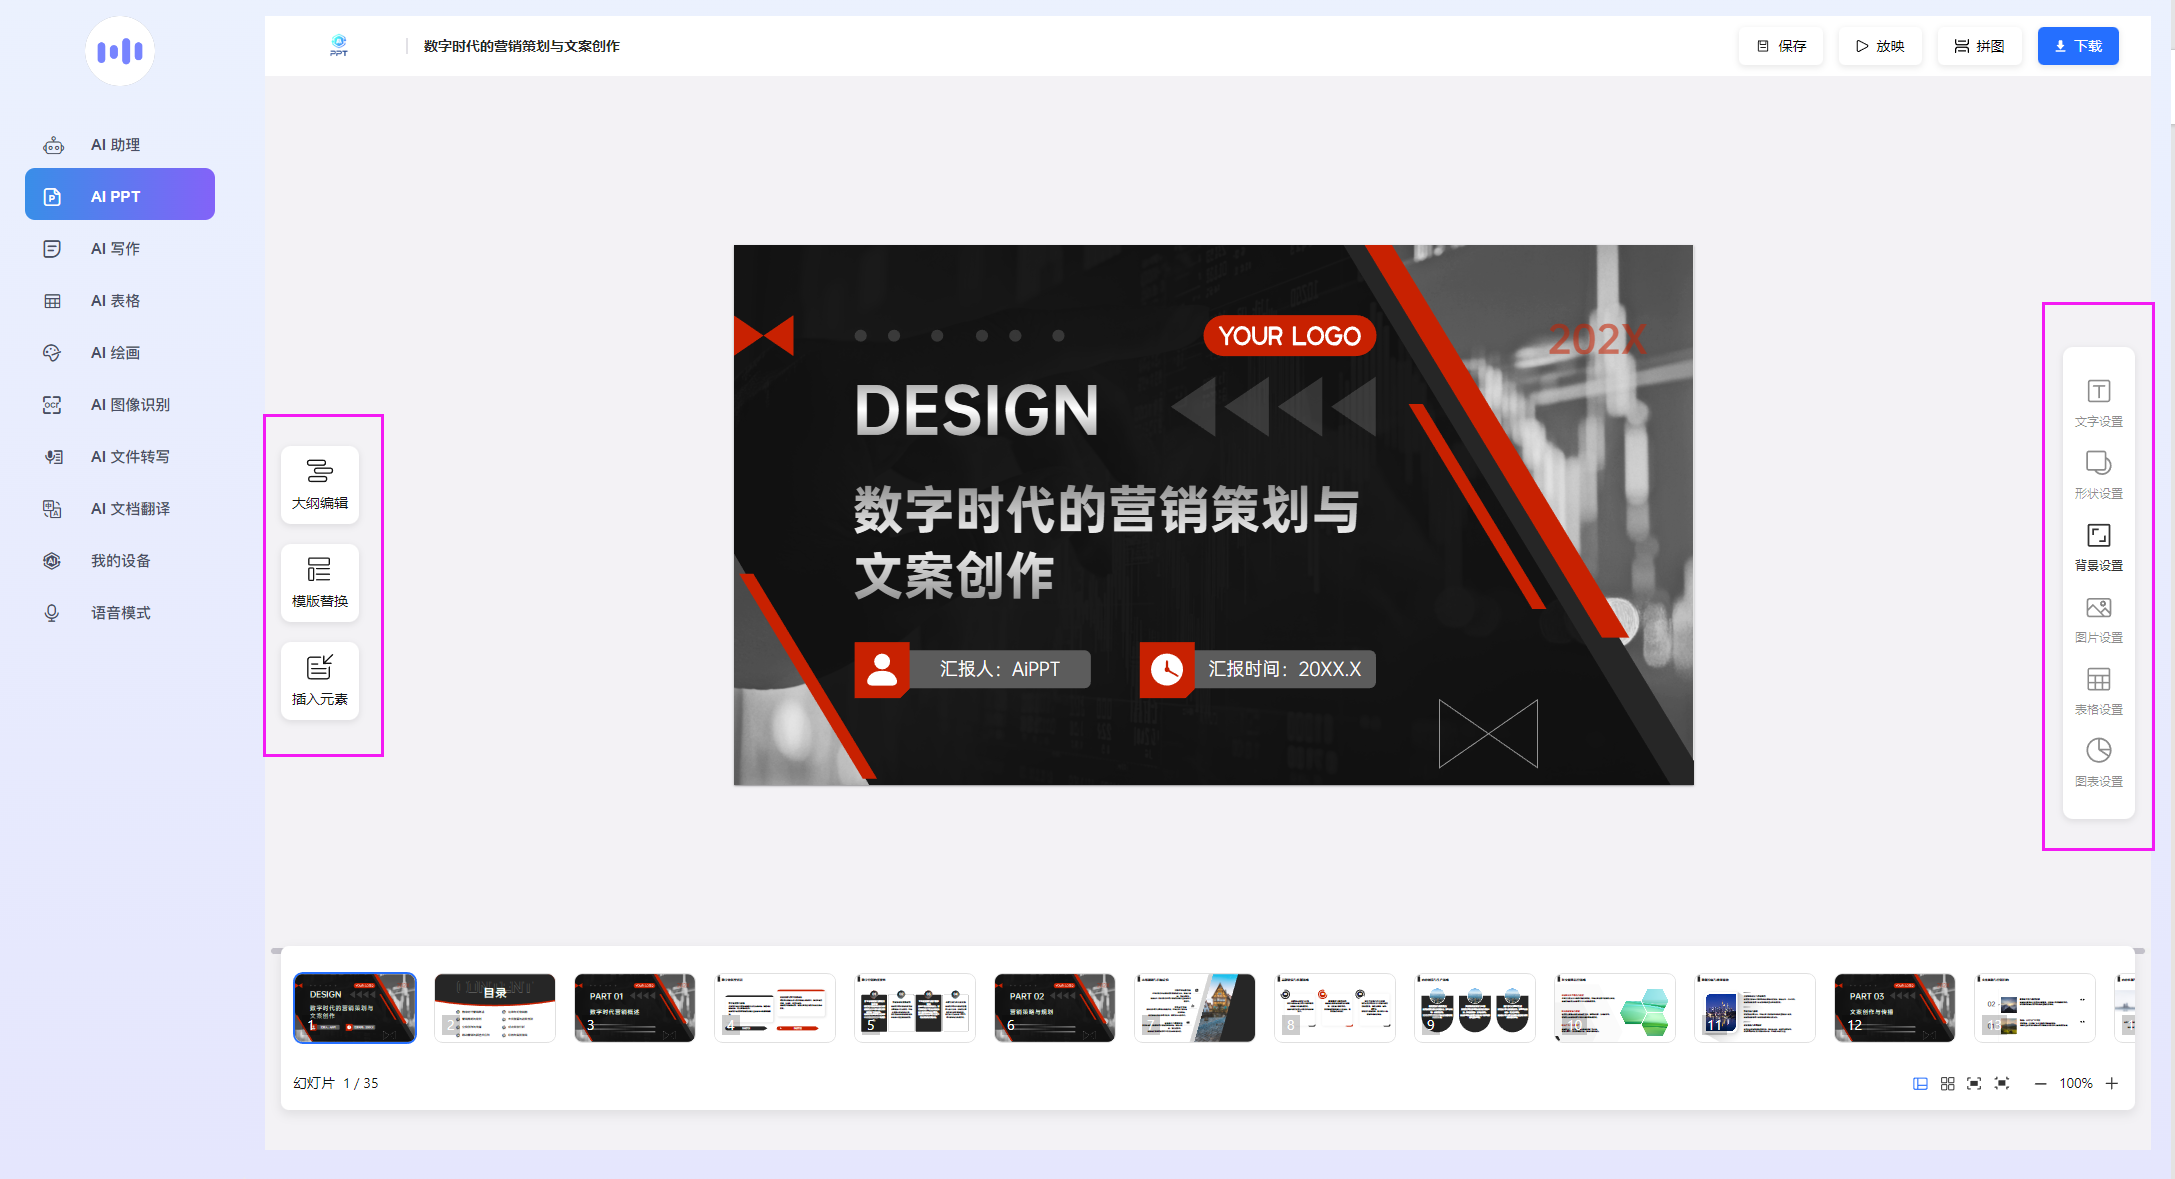The image size is (2175, 1179).
Task: Open 表格设置 table settings
Action: pos(2098,690)
